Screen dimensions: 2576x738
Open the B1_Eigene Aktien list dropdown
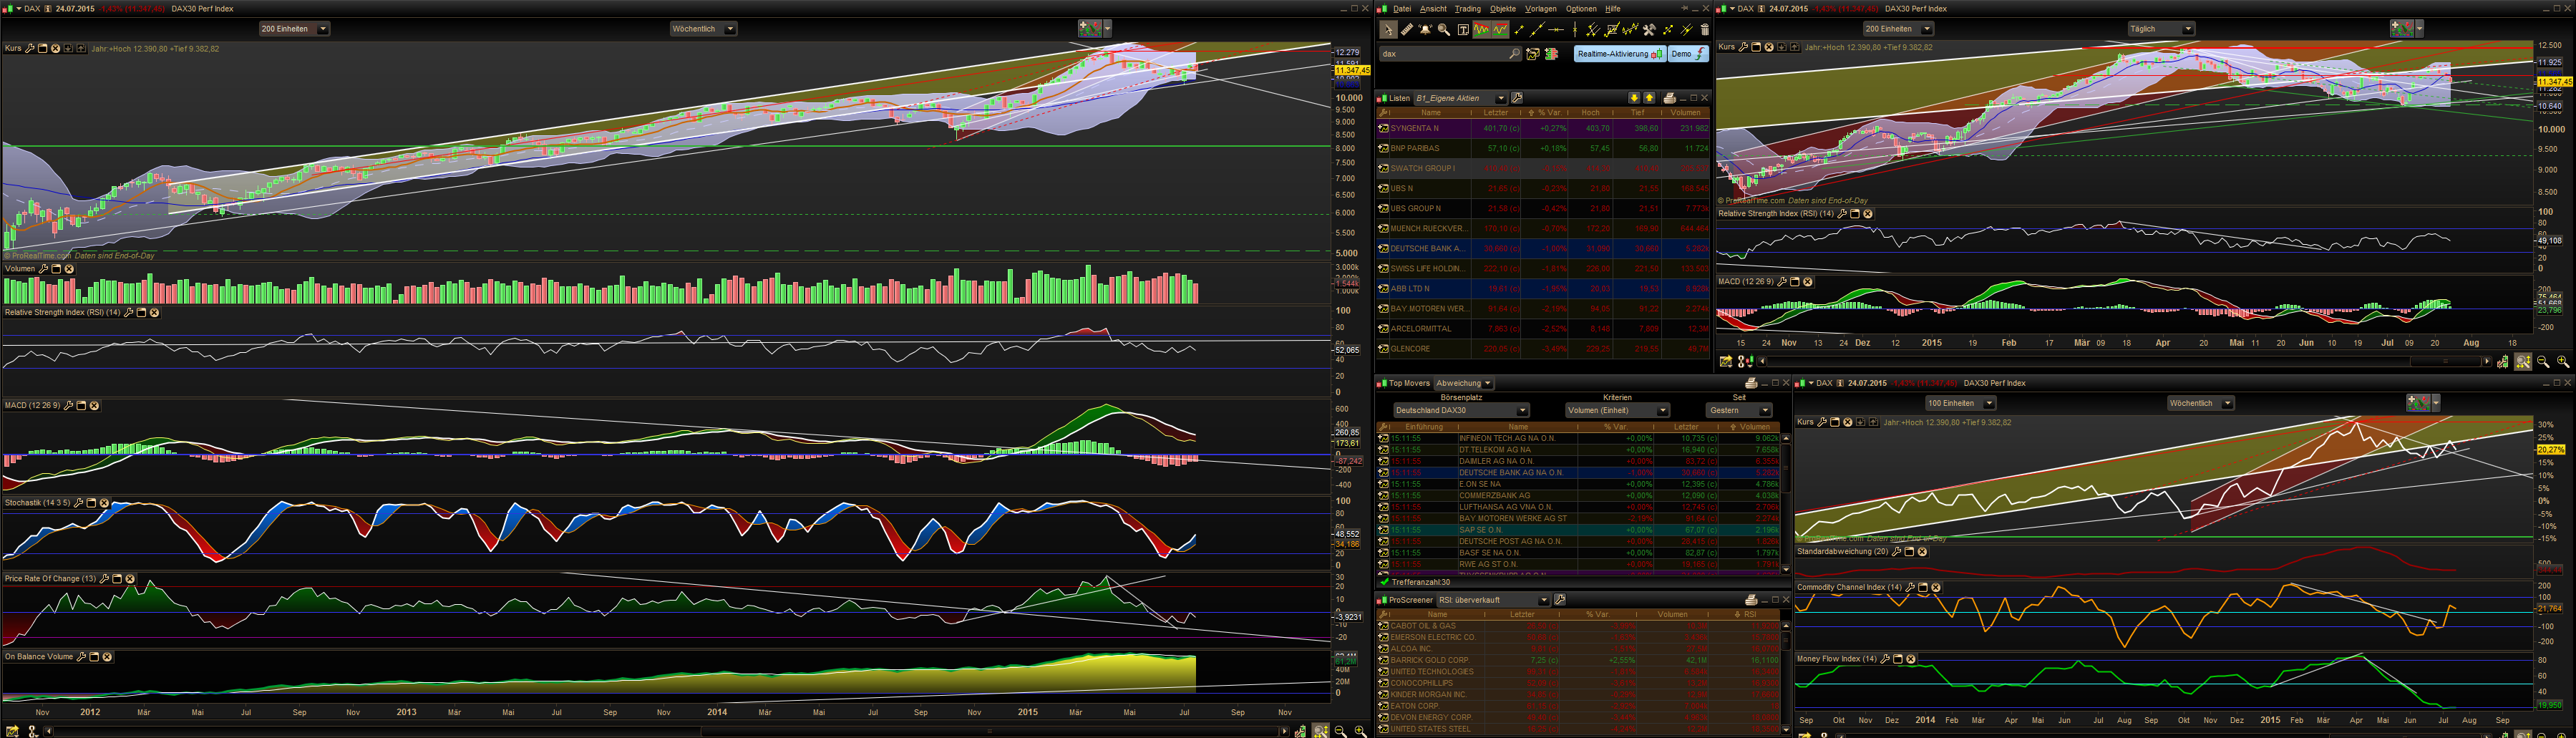1500,98
